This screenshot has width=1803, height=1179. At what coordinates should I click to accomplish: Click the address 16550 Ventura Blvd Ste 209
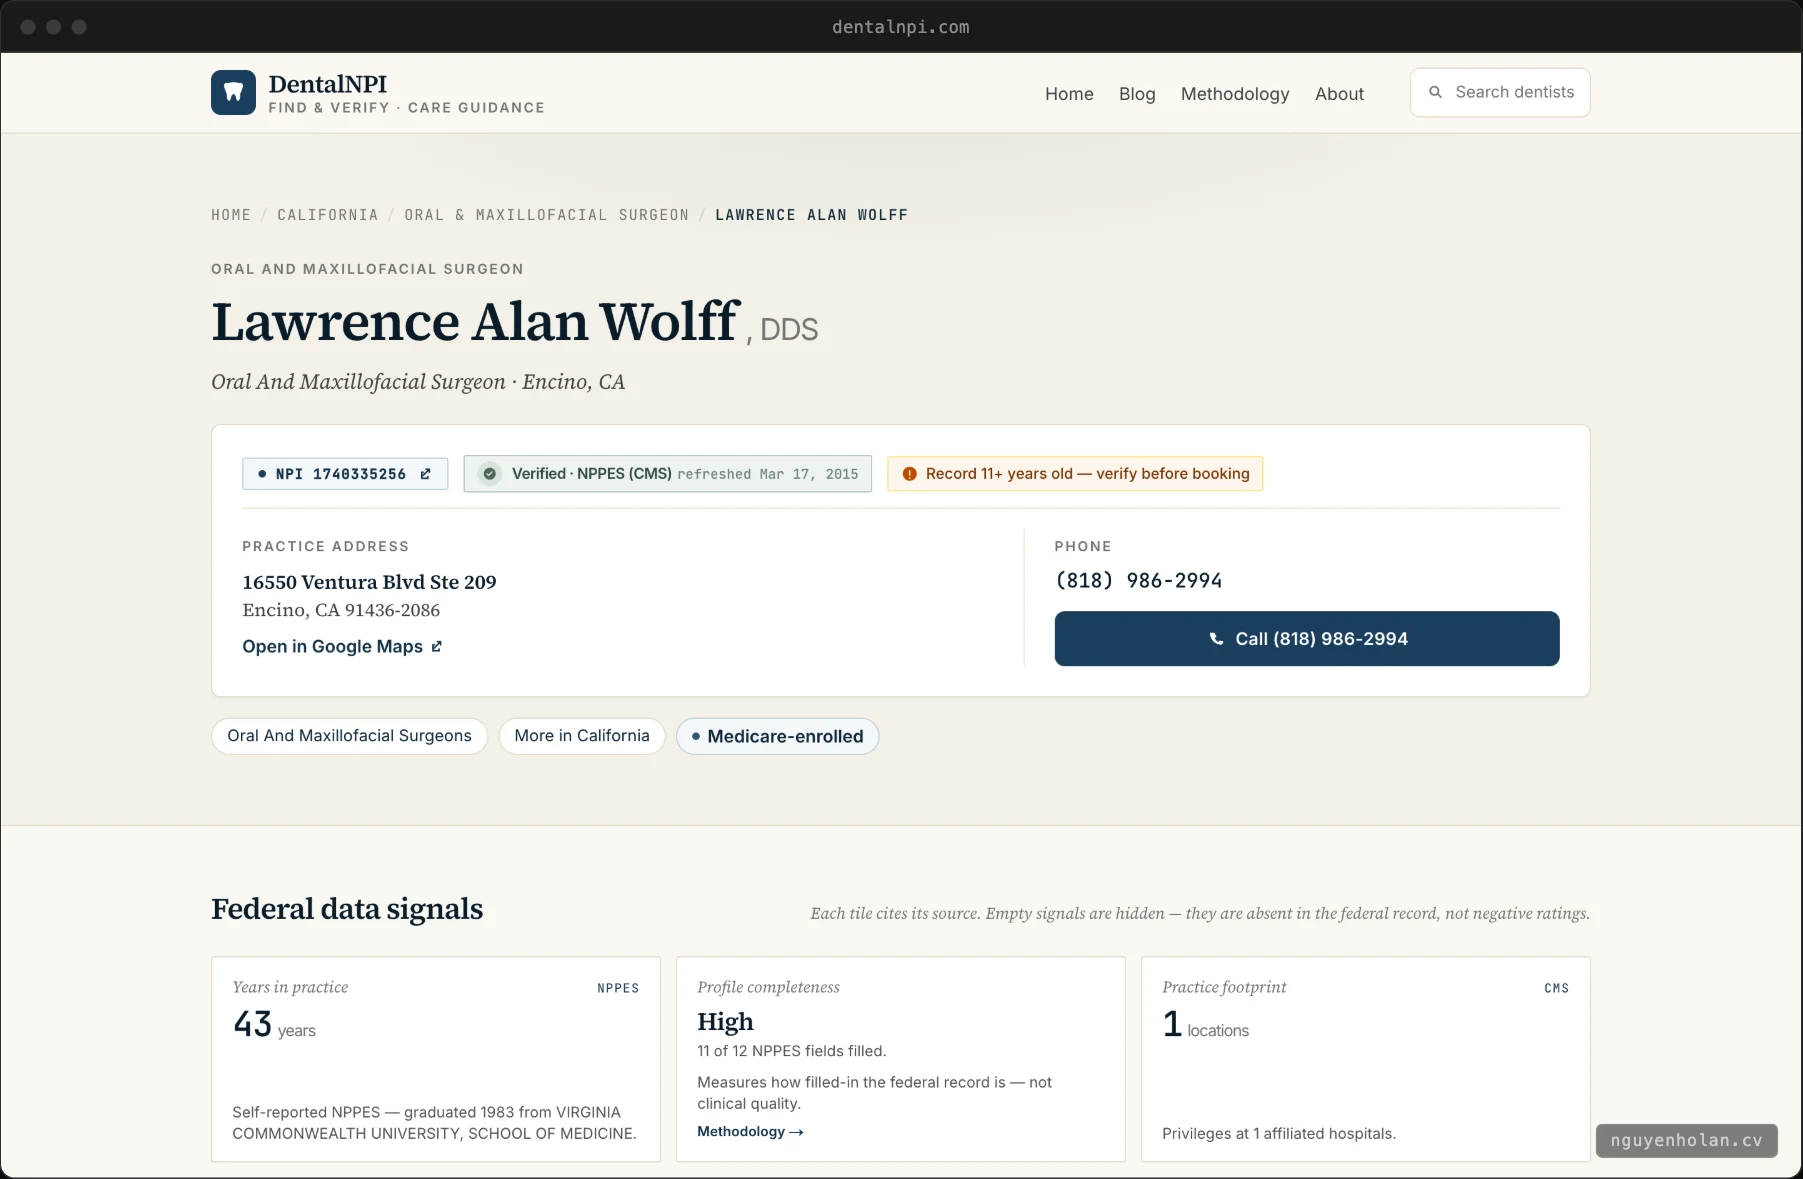point(369,582)
